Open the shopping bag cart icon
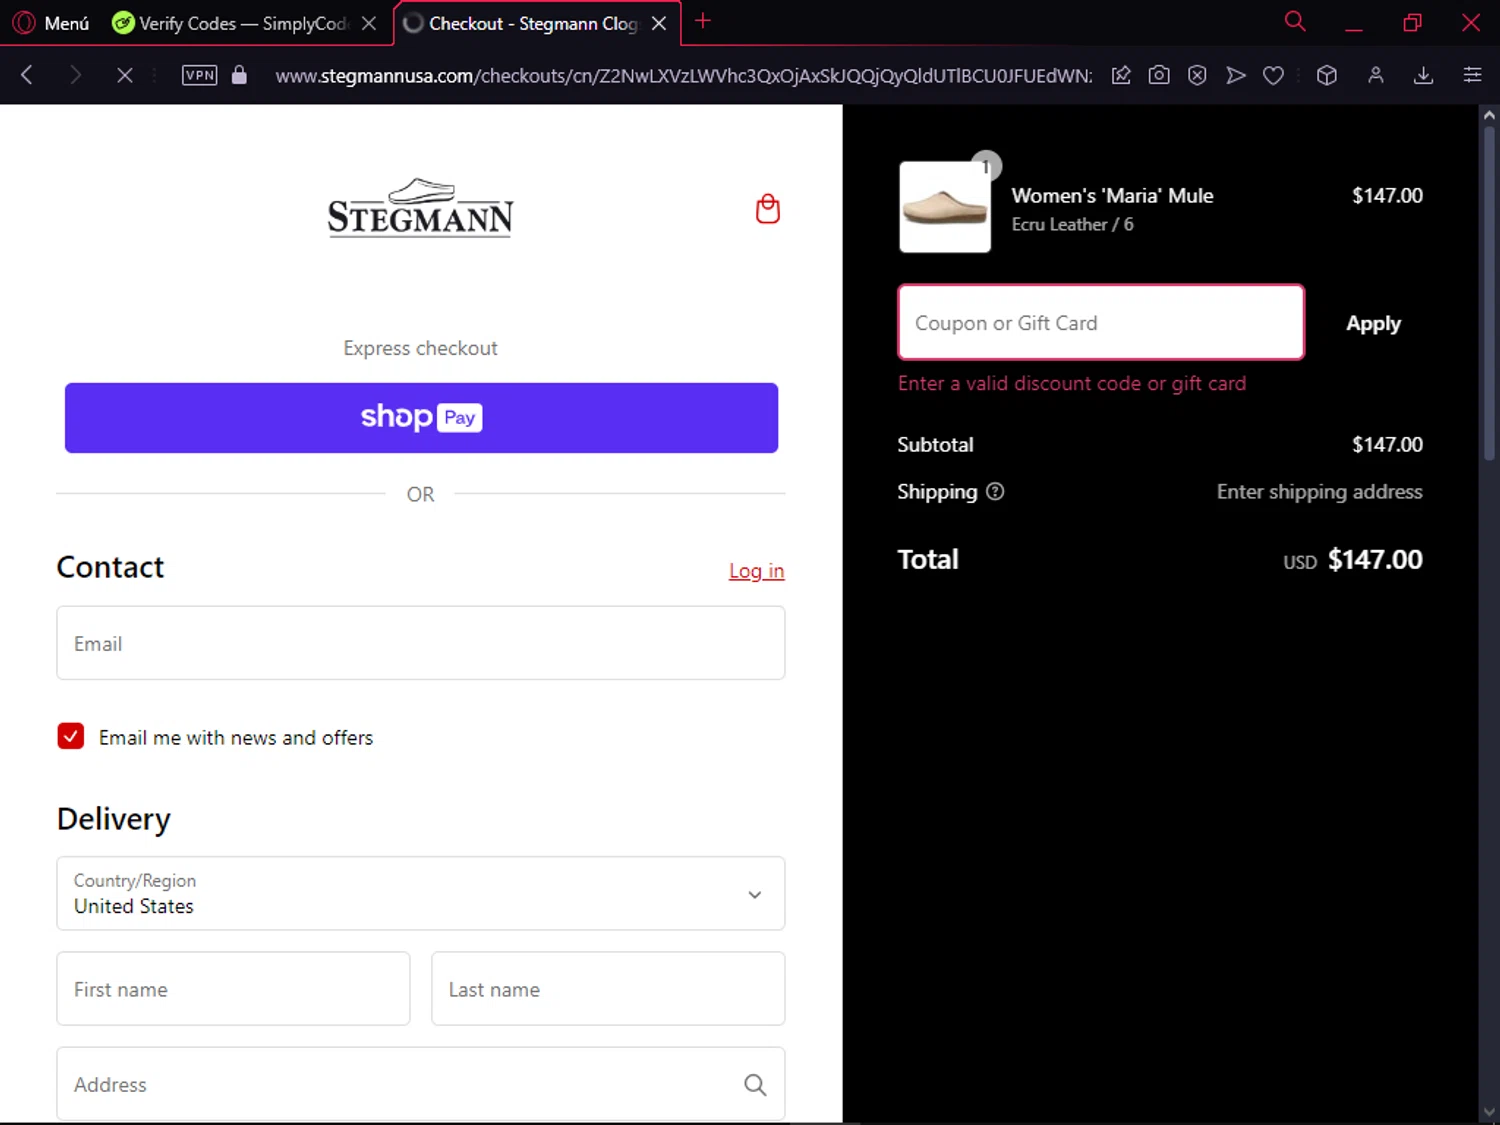The height and width of the screenshot is (1125, 1500). [x=768, y=208]
